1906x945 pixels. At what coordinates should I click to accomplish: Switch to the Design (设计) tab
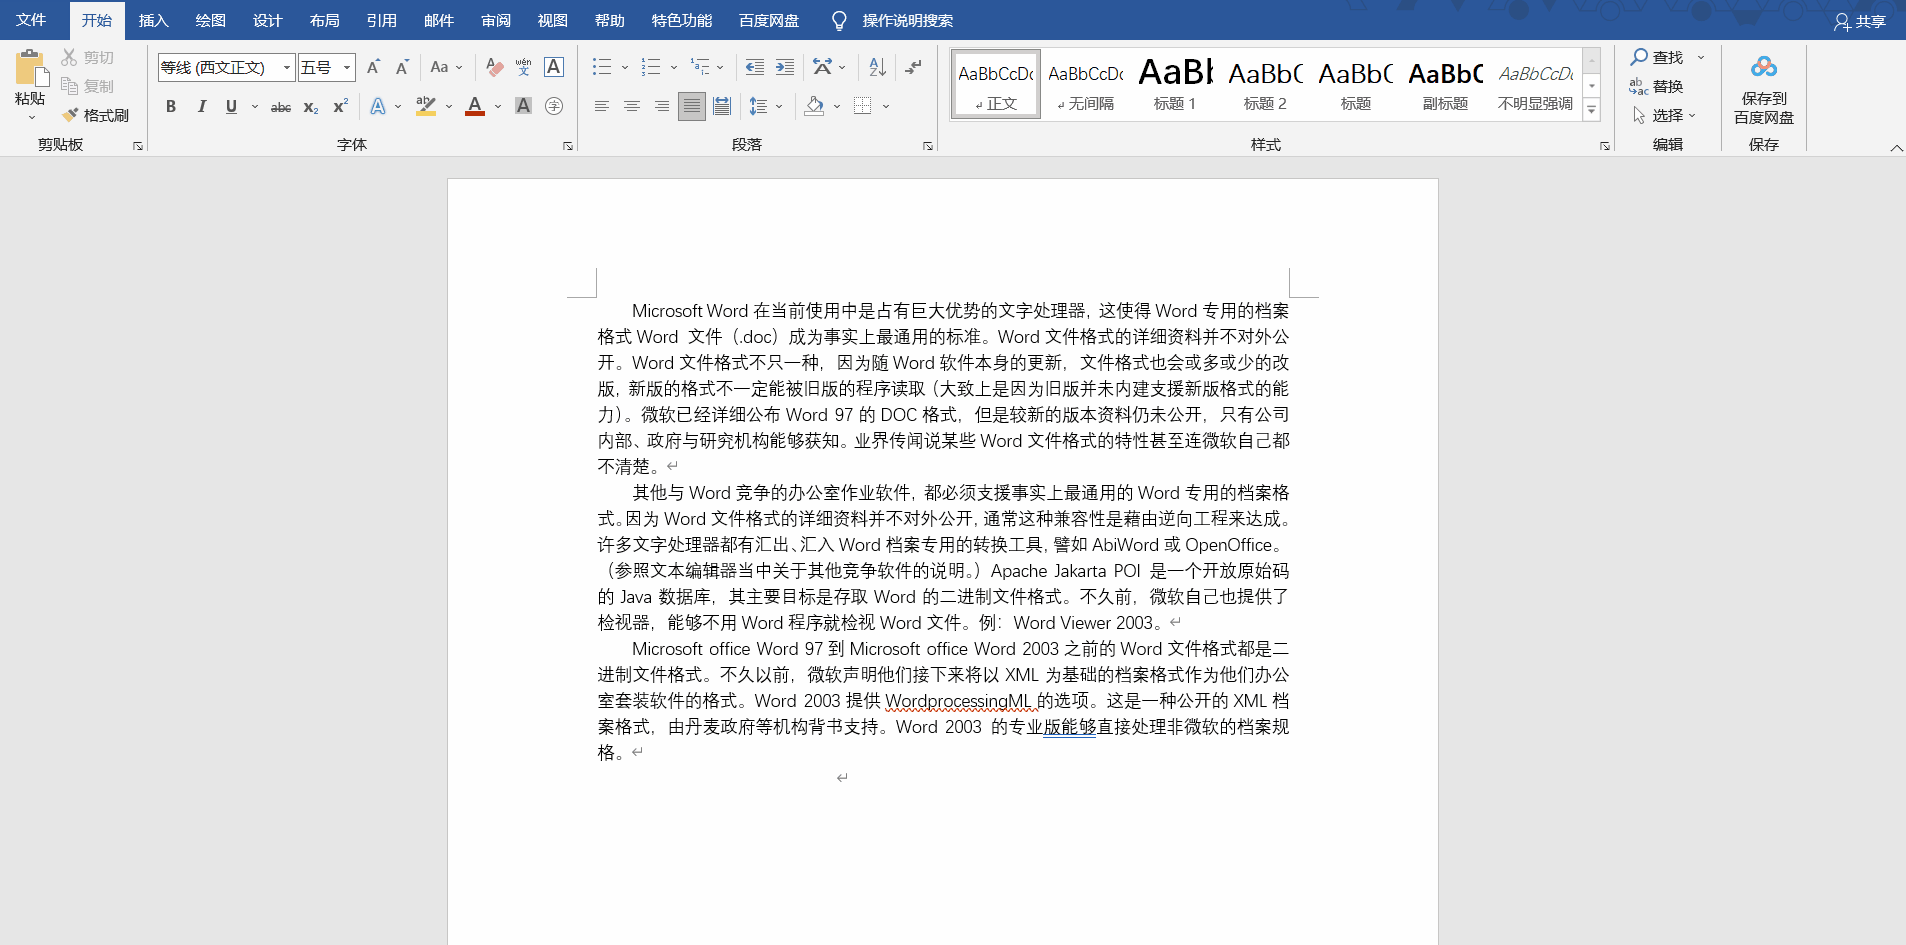(x=267, y=20)
